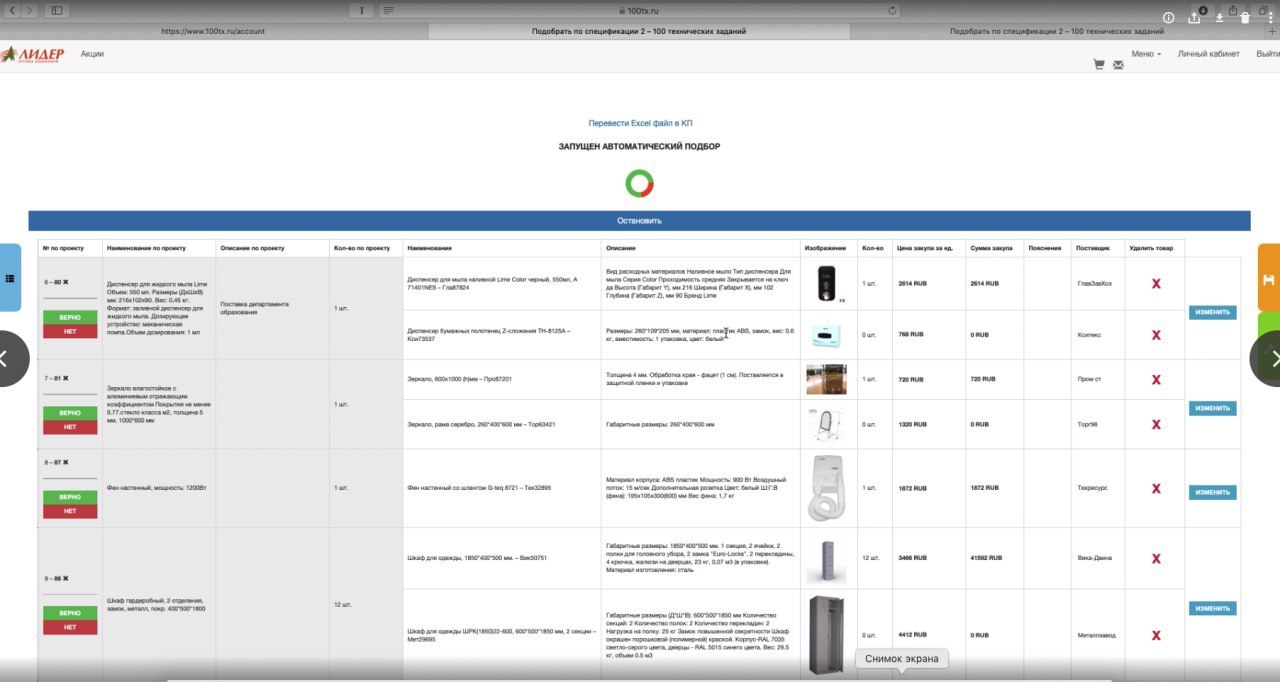Expand the Меню dropdown
This screenshot has height=682, width=1280.
pos(1146,54)
